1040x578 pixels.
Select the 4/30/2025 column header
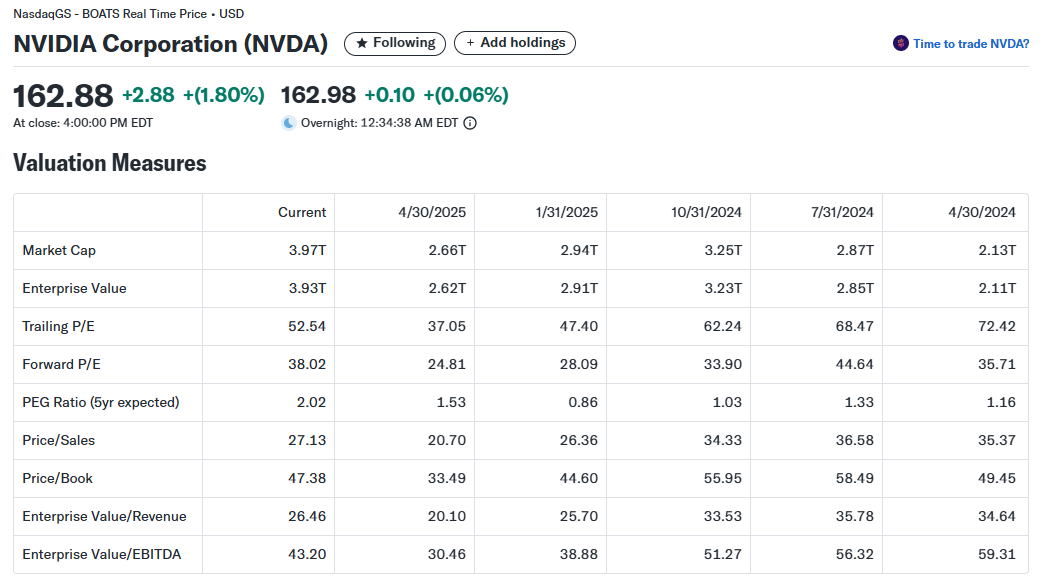pos(432,212)
